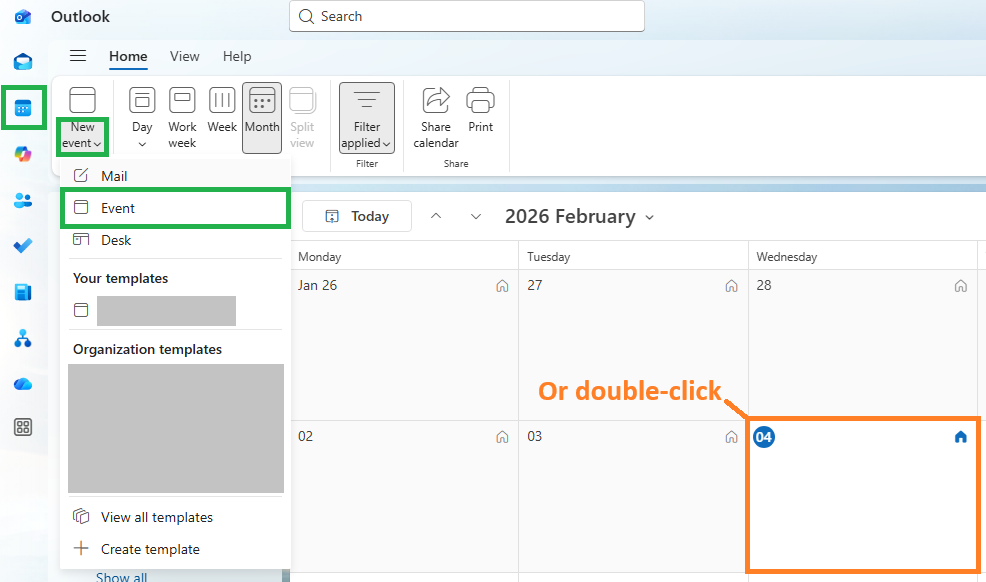Click the Outlook logo icon
Viewport: 986px width, 582px height.
pyautogui.click(x=23, y=16)
